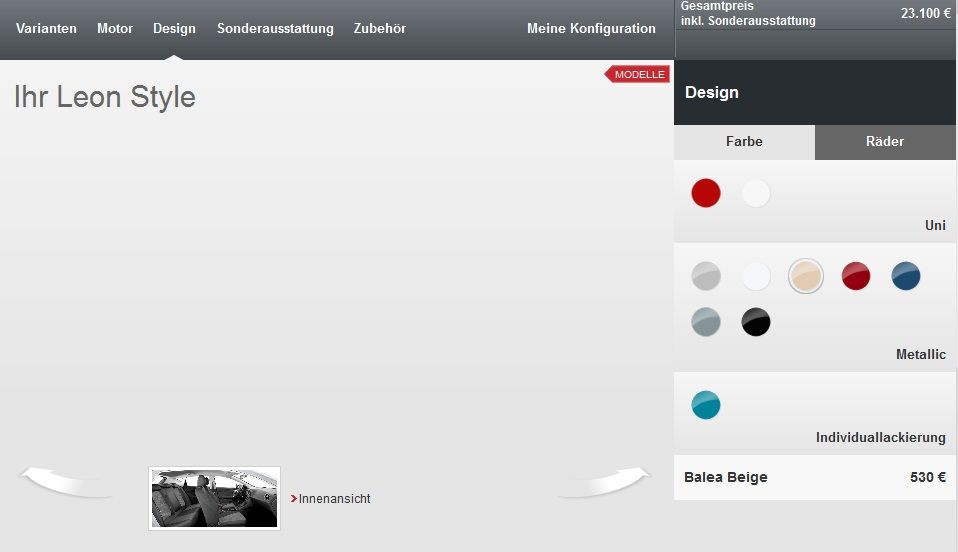Click the Innenansicht link
The width and height of the screenshot is (958, 552).
point(334,499)
